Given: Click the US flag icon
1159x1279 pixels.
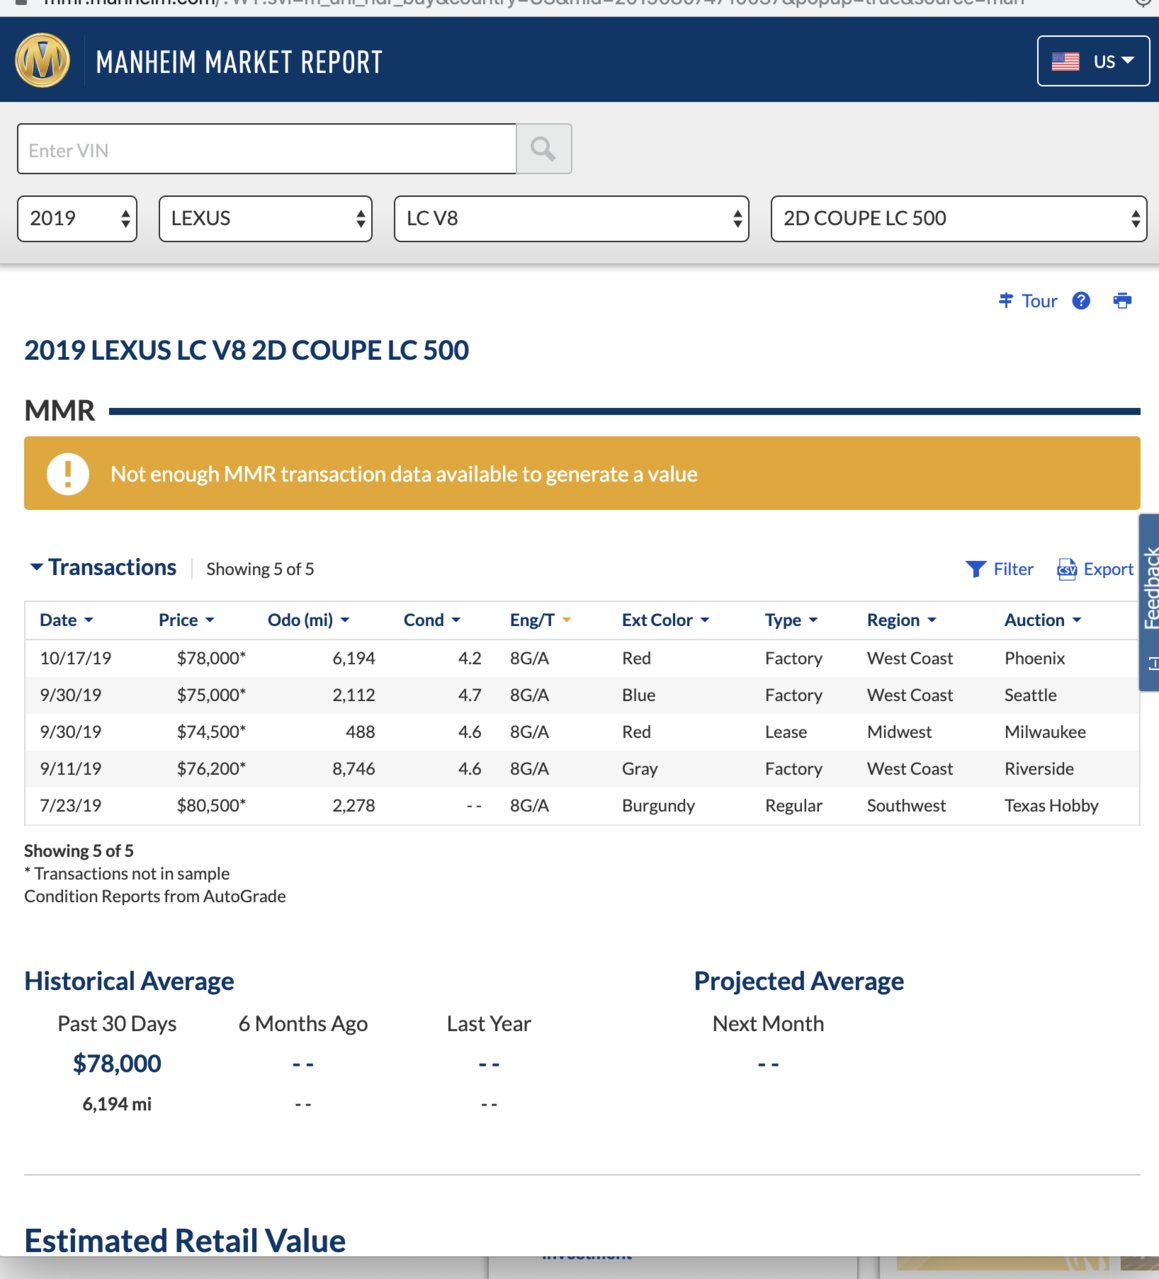Looking at the screenshot, I should coord(1066,61).
